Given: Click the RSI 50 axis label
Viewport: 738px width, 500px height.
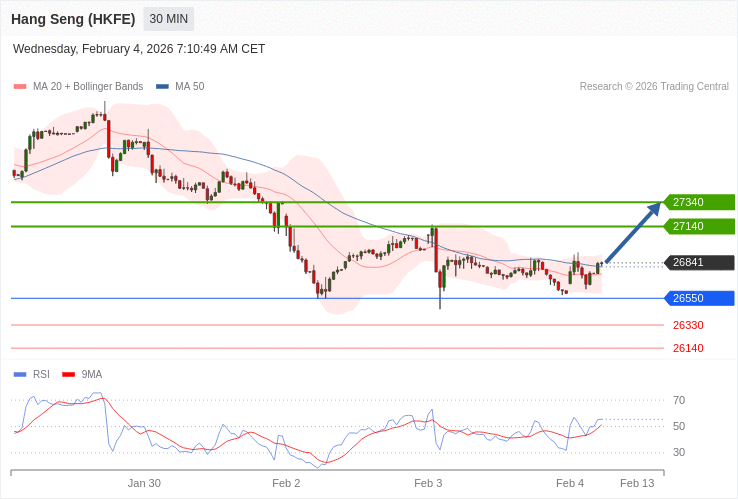Looking at the screenshot, I should (679, 427).
